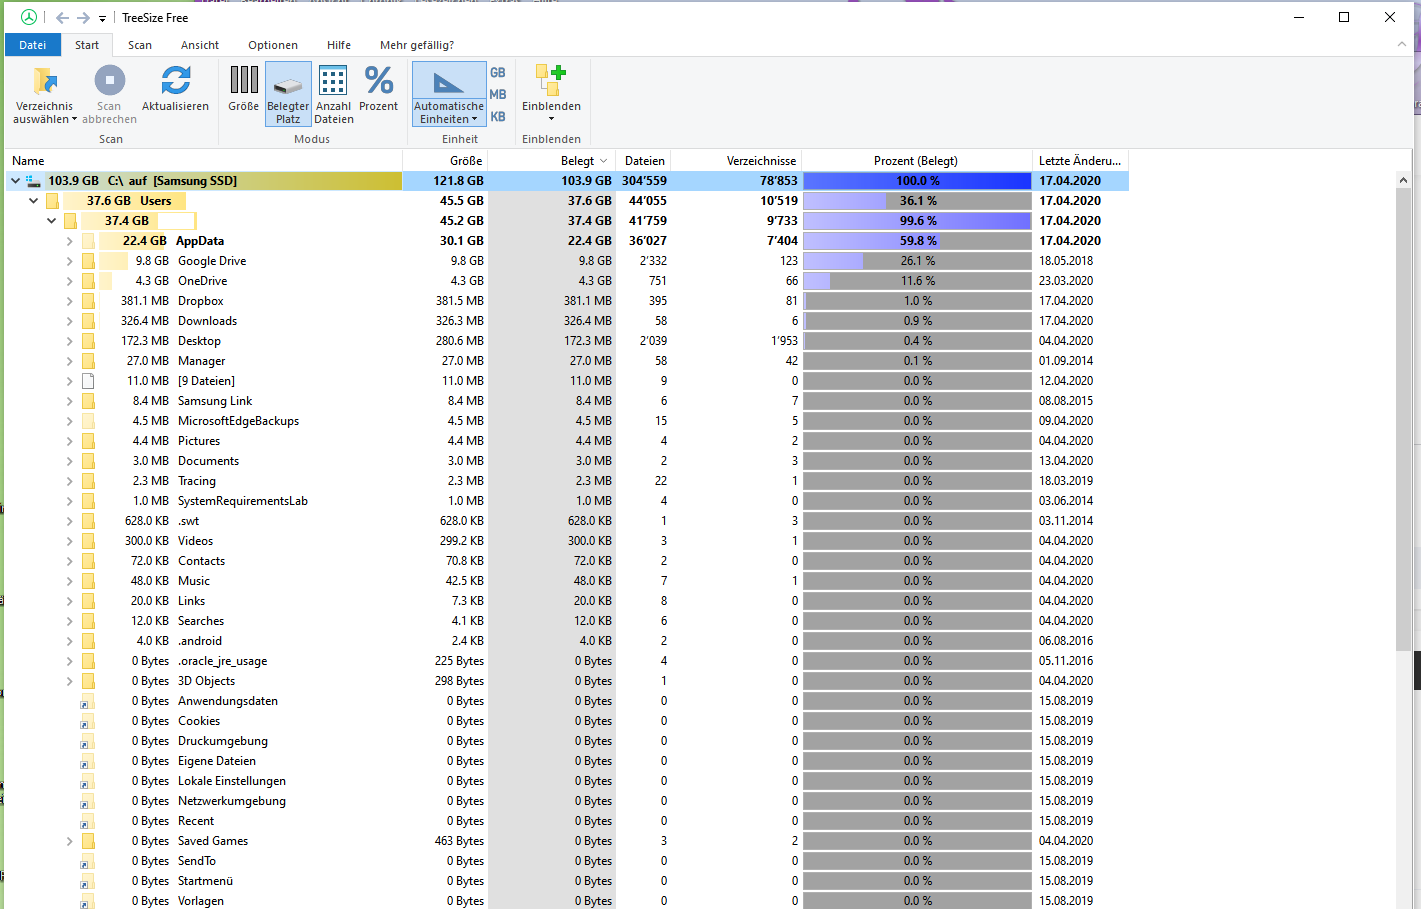1421x909 pixels.
Task: Open the Scan ribbon tab
Action: click(x=140, y=45)
